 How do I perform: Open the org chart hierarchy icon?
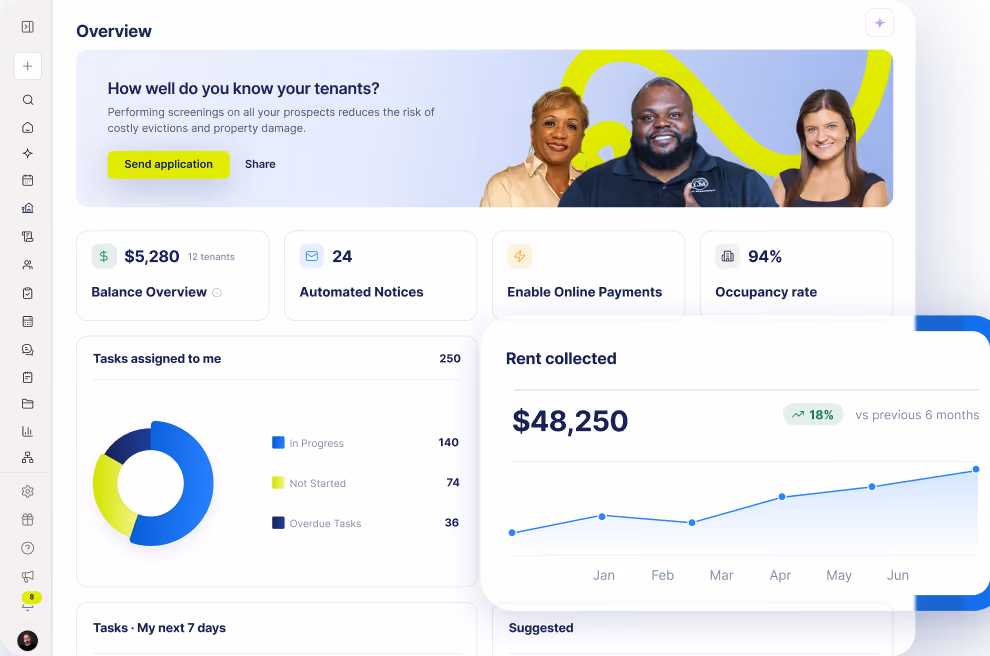pos(28,458)
